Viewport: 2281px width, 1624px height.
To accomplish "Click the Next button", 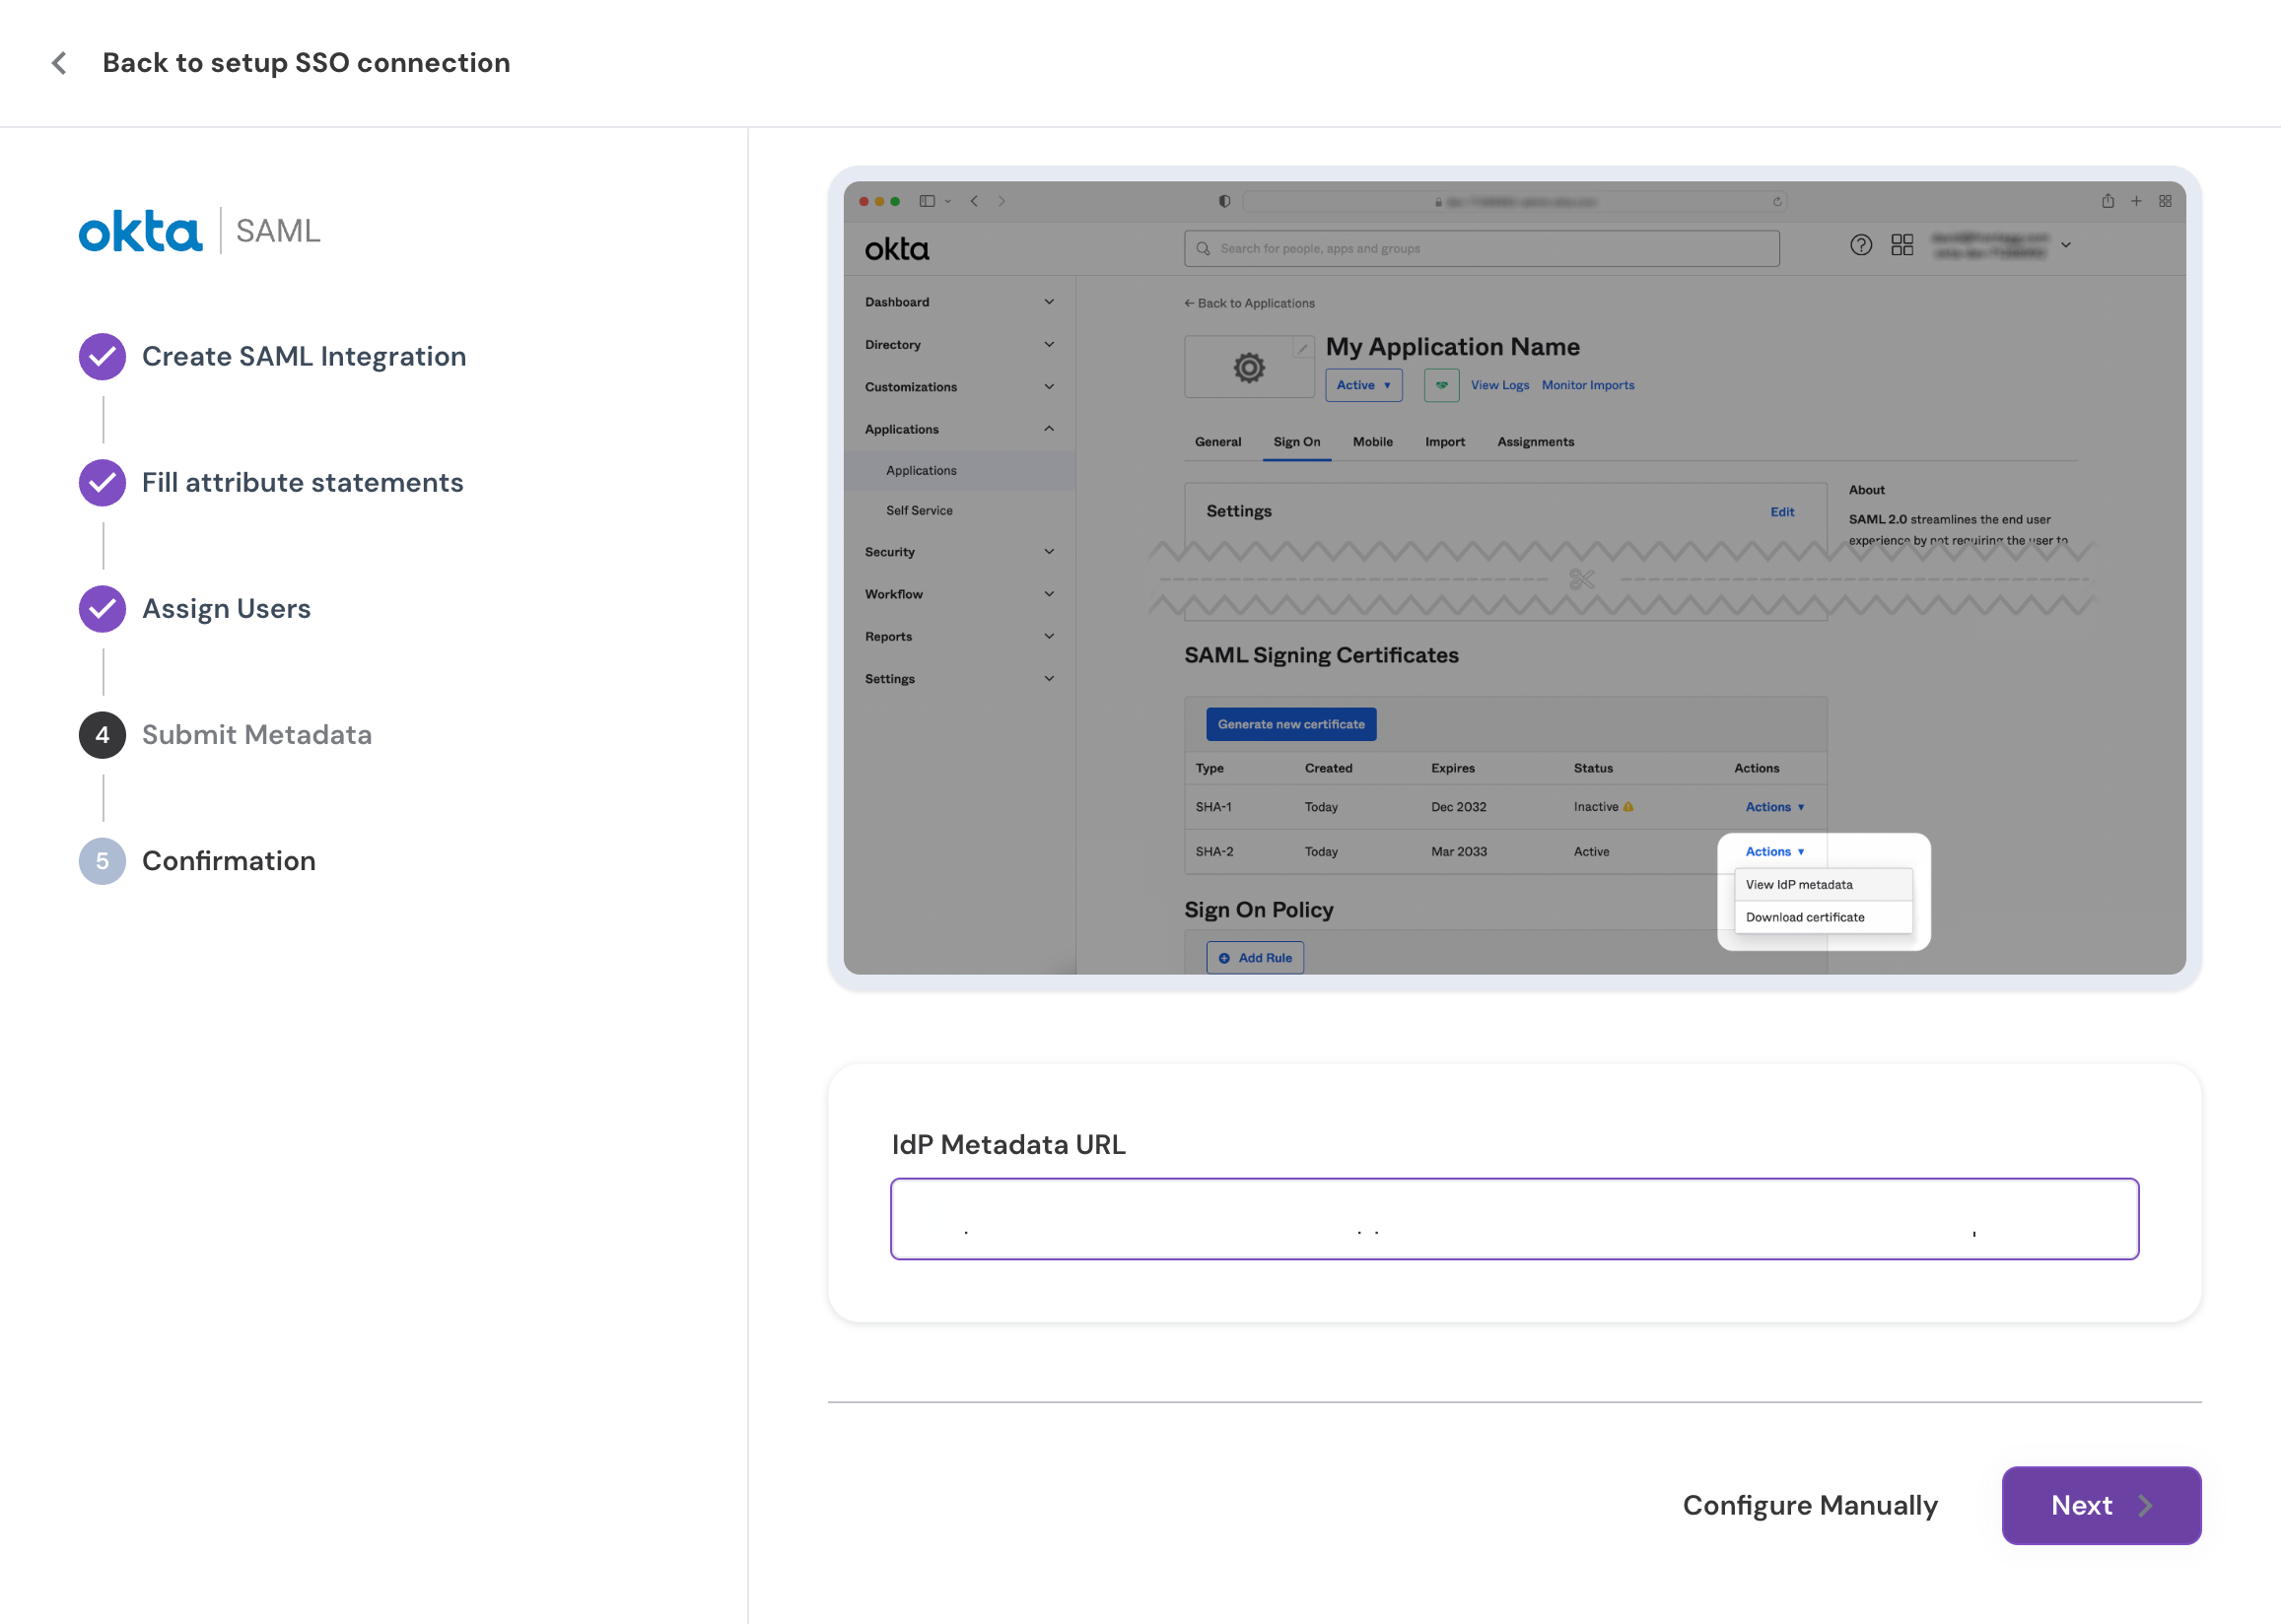I will pyautogui.click(x=2101, y=1505).
